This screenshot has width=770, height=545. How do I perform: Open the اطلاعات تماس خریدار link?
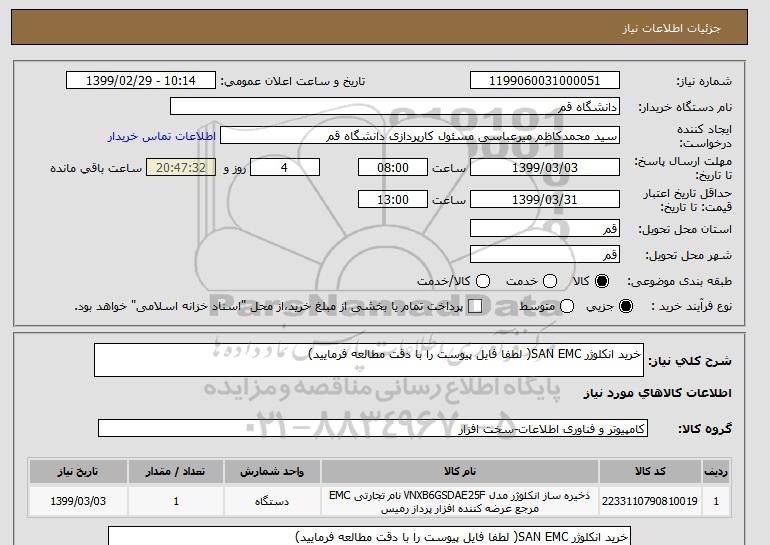pyautogui.click(x=162, y=136)
